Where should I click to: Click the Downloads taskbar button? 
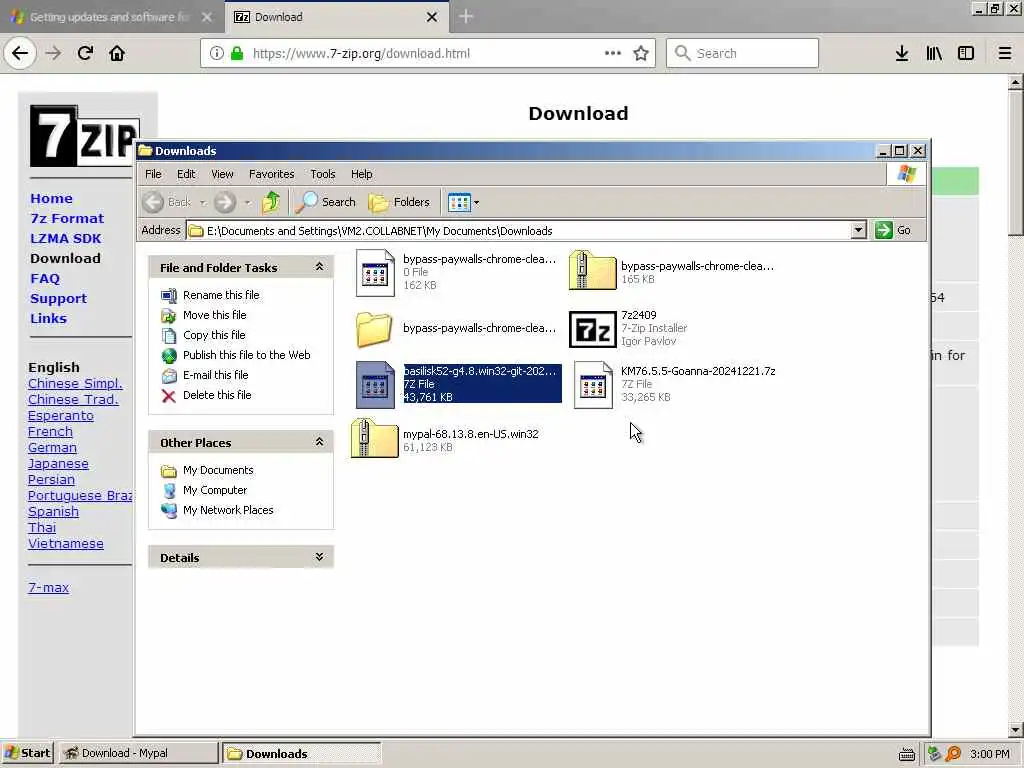pyautogui.click(x=302, y=753)
